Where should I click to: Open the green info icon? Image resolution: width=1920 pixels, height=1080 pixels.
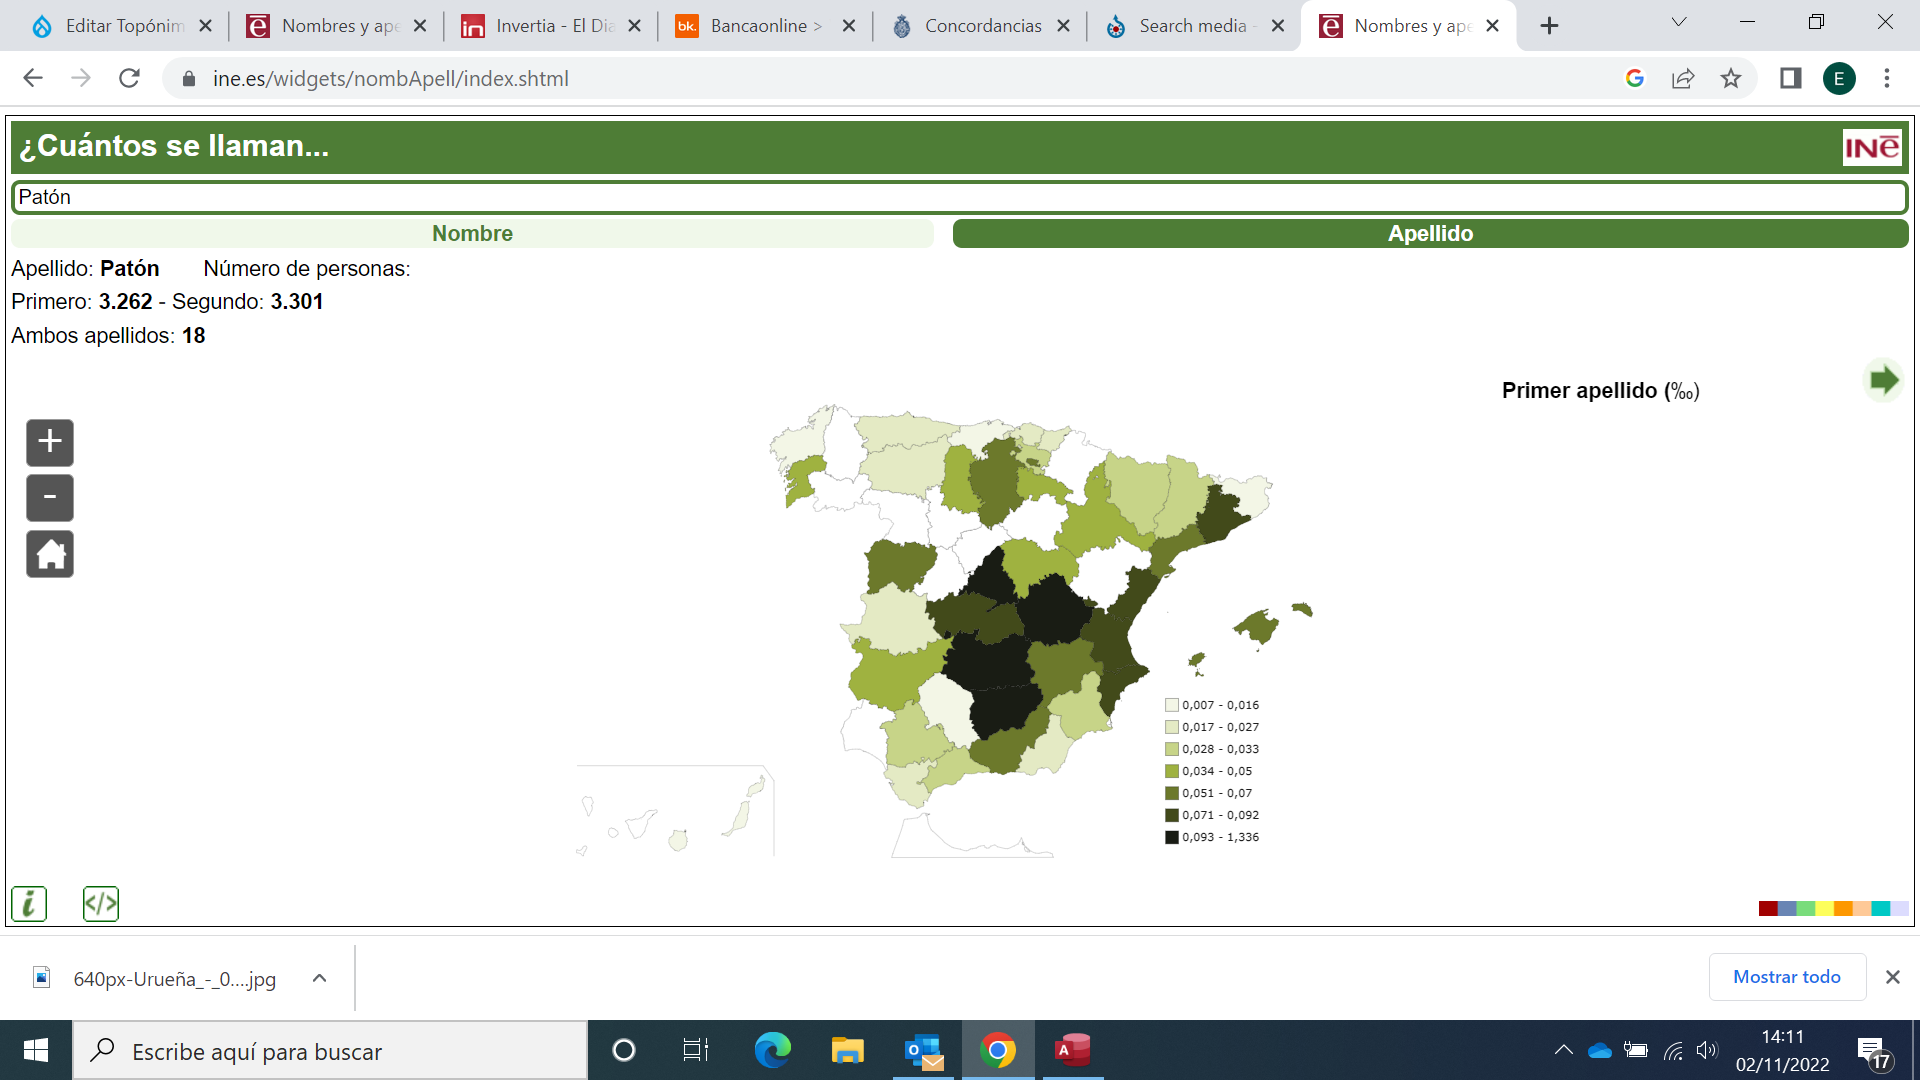pyautogui.click(x=29, y=904)
